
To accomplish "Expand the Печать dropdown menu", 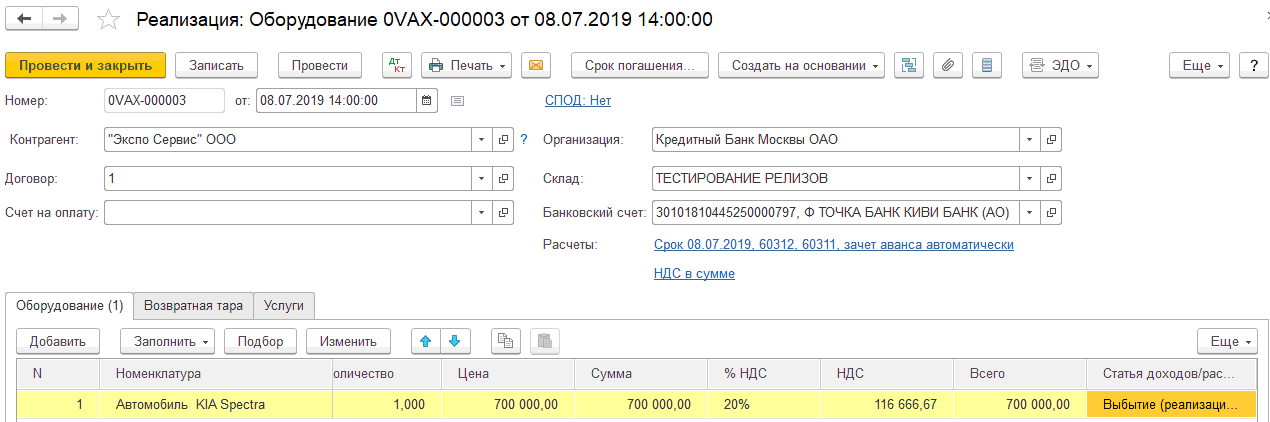I will [467, 65].
